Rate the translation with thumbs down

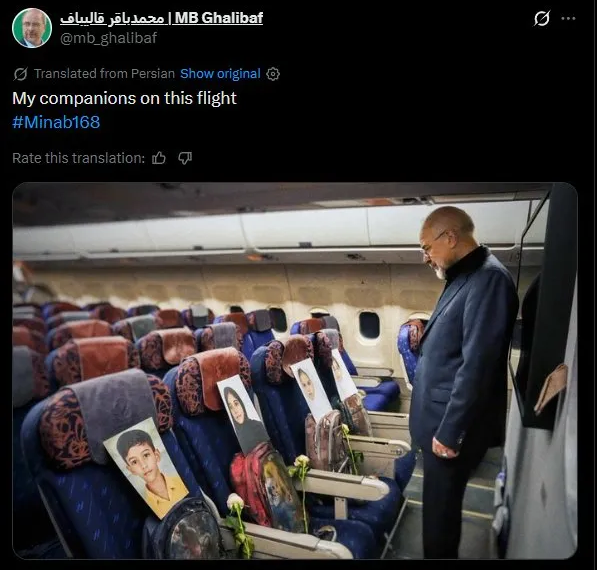pos(185,158)
